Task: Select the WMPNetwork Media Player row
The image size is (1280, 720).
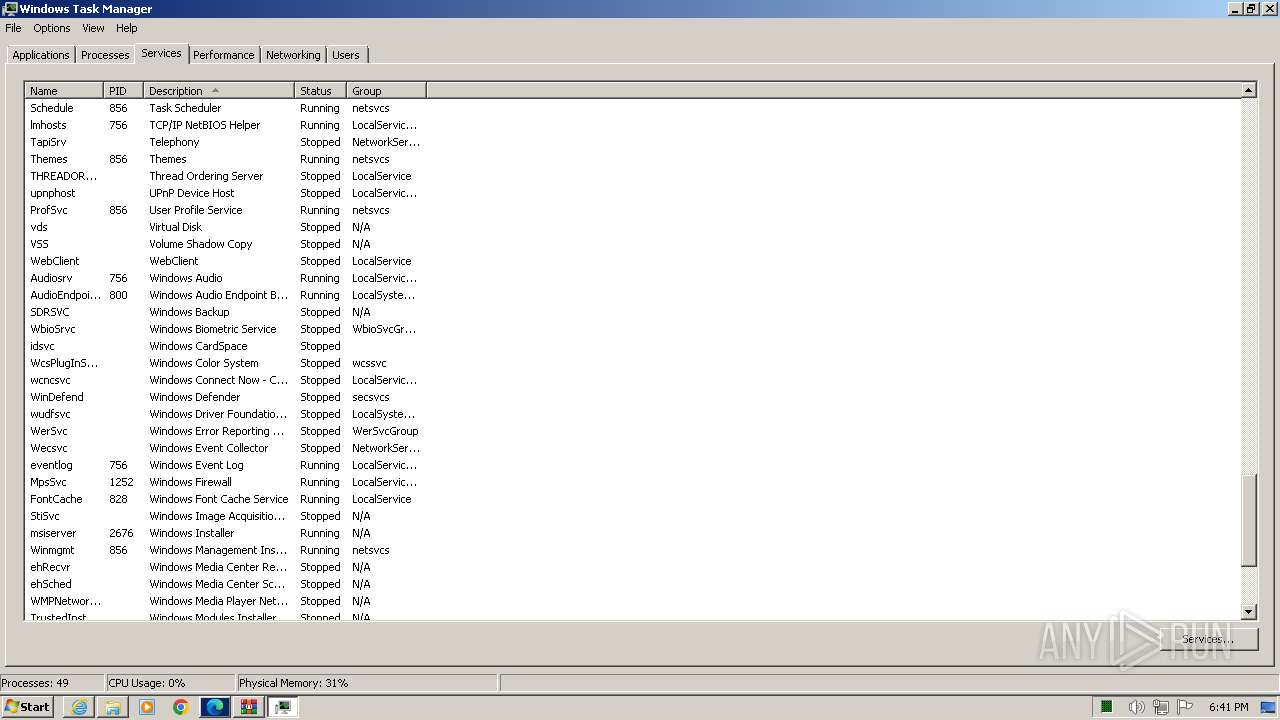Action: 226,601
